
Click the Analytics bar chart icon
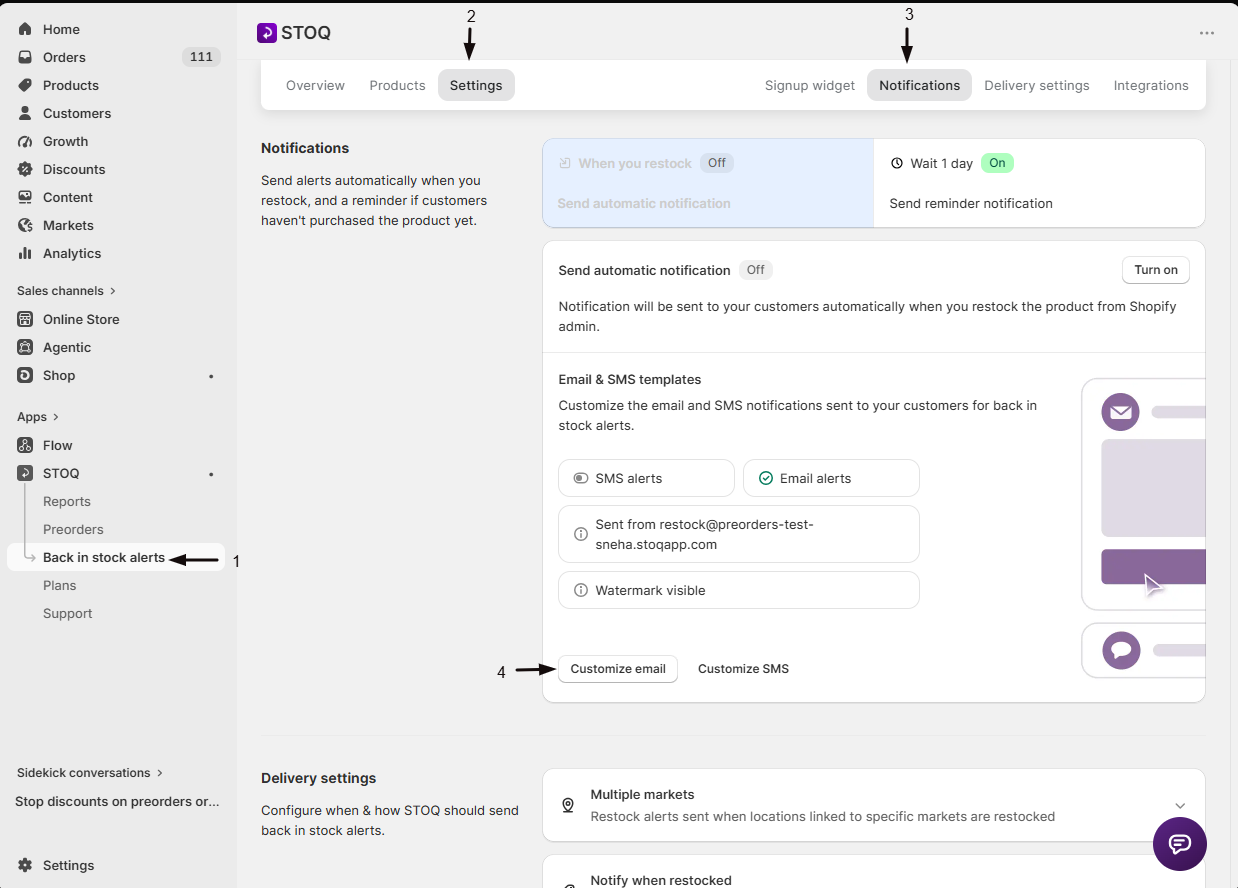click(25, 253)
